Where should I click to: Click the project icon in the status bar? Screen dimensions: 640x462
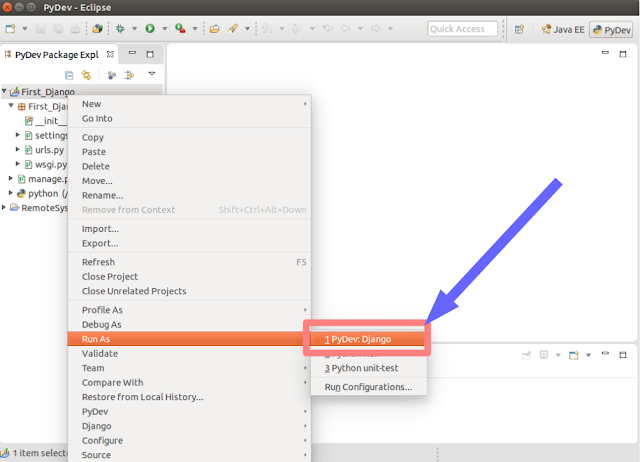click(x=5, y=453)
